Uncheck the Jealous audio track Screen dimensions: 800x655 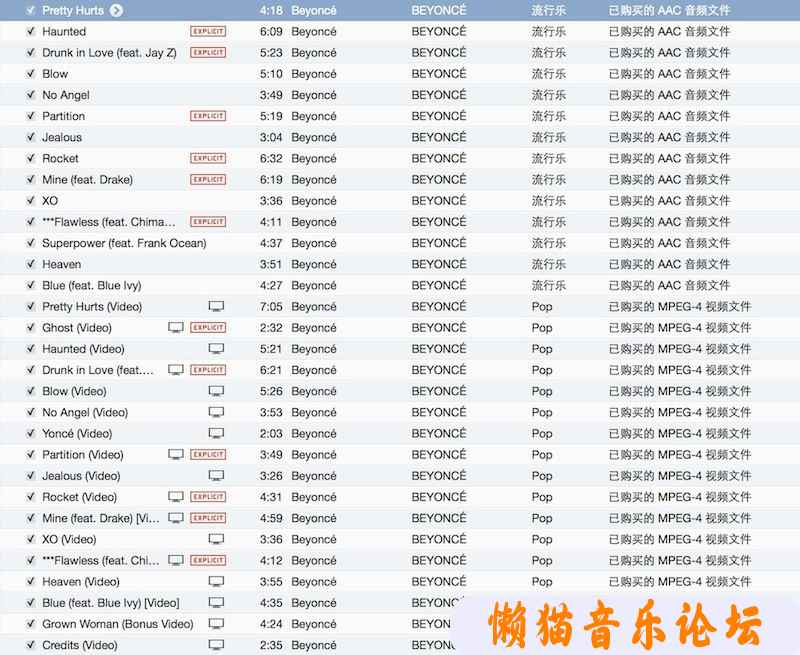(x=31, y=137)
